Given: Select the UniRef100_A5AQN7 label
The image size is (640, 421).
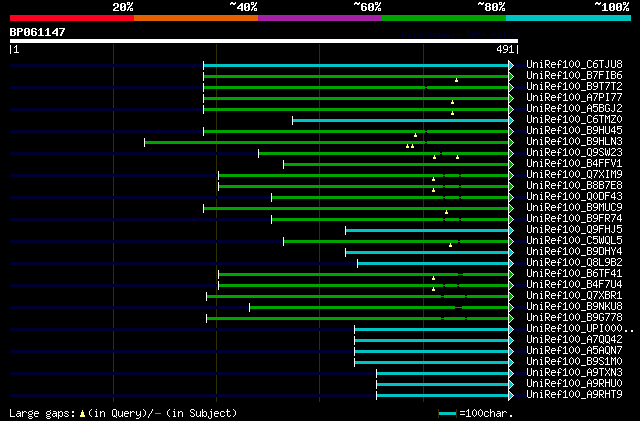Looking at the screenshot, I should coord(574,351).
